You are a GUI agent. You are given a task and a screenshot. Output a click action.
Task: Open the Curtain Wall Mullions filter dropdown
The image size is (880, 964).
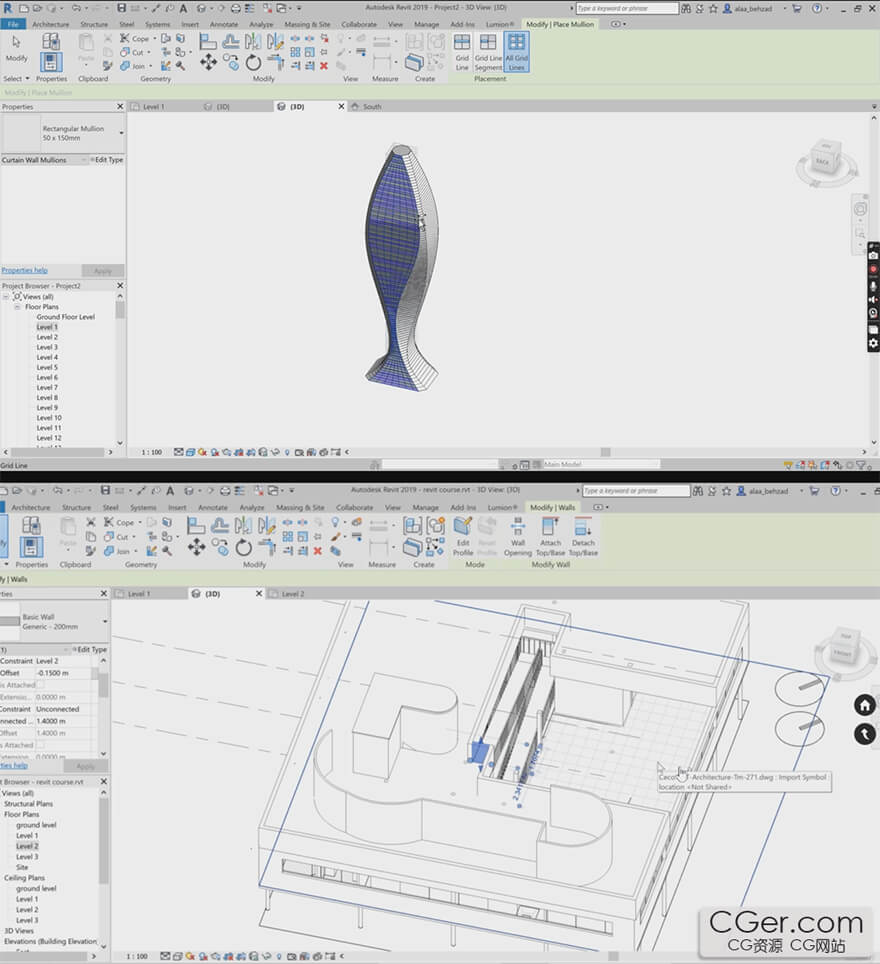(84, 160)
